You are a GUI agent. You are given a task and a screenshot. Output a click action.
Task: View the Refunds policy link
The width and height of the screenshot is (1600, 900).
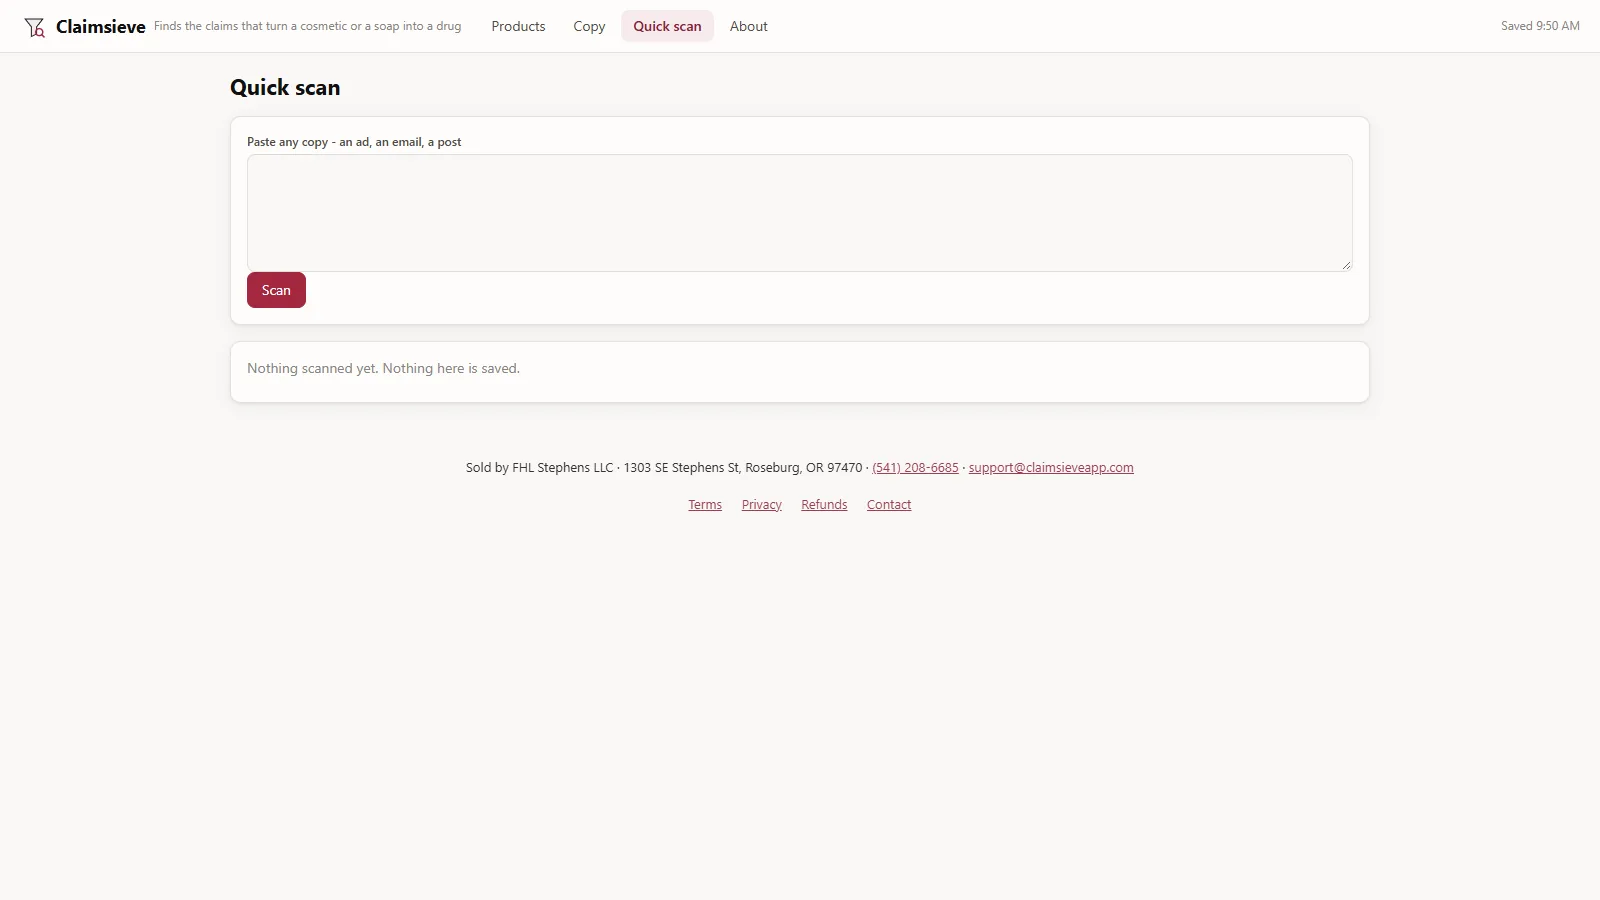[x=824, y=505]
